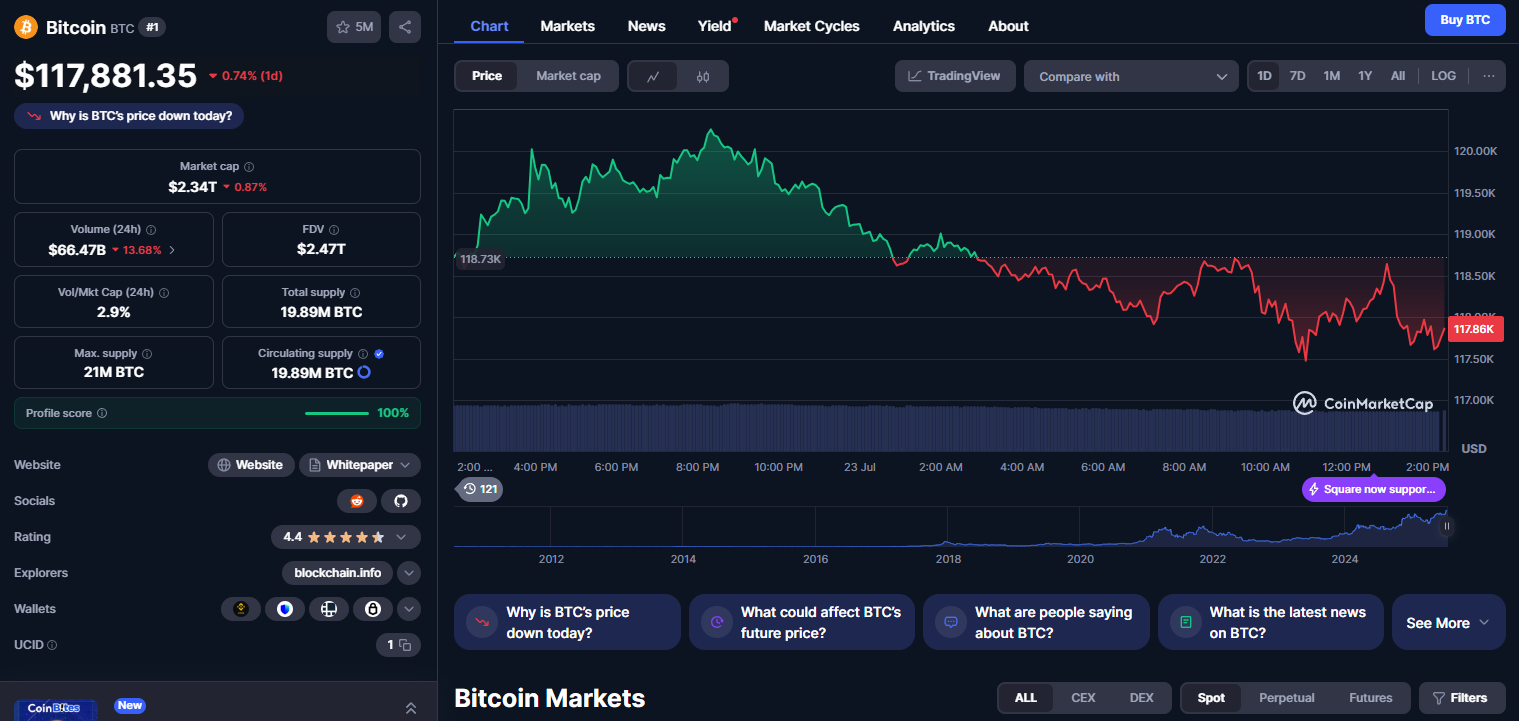This screenshot has width=1519, height=721.
Task: Open the Compare with dropdown
Action: tap(1131, 76)
